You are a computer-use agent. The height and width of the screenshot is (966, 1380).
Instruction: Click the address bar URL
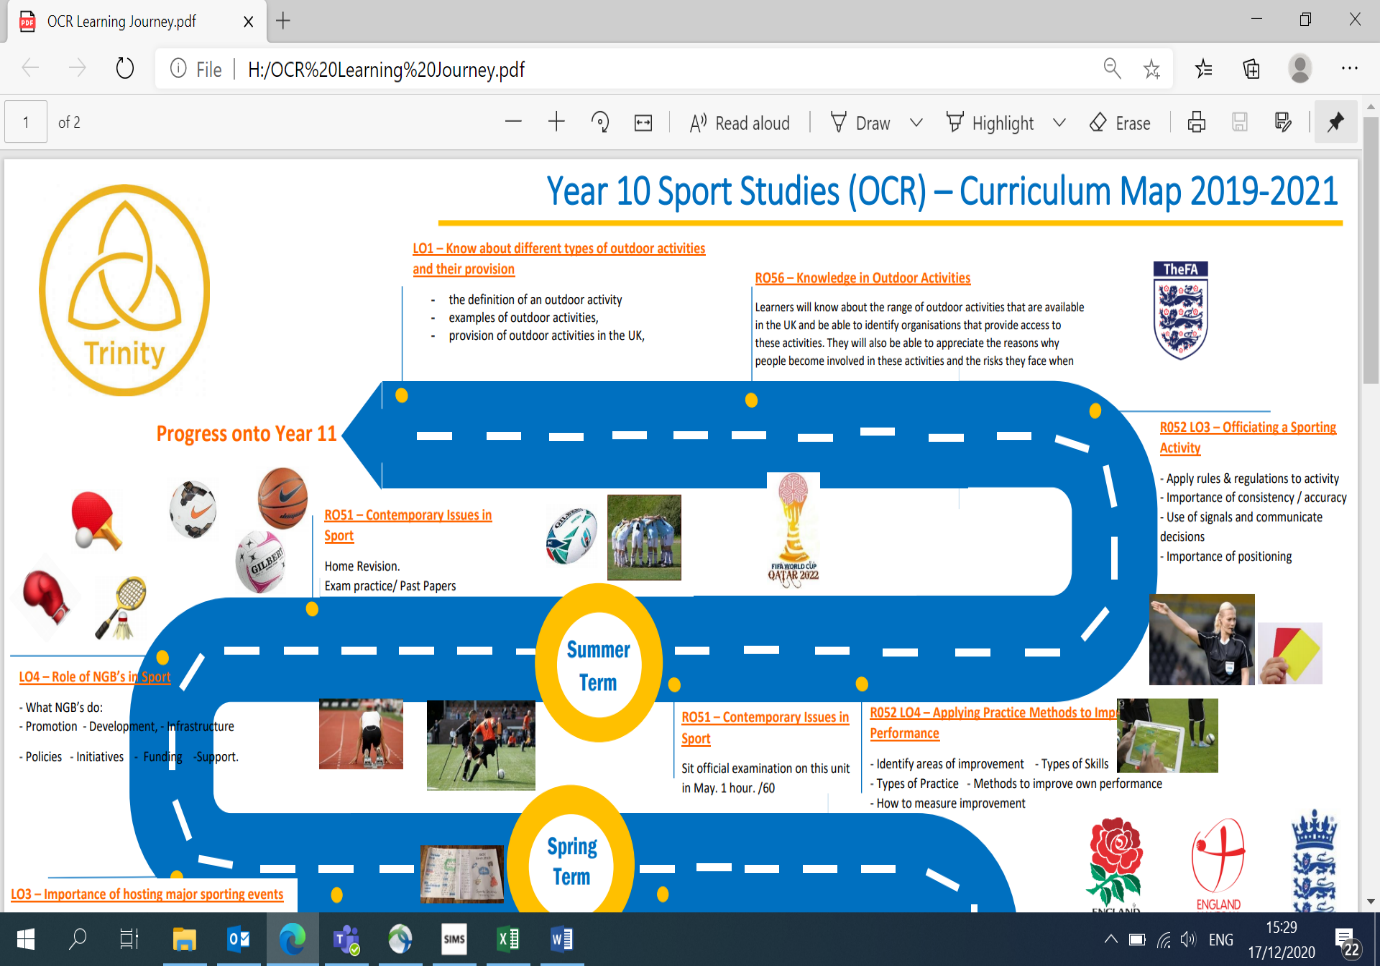(386, 69)
